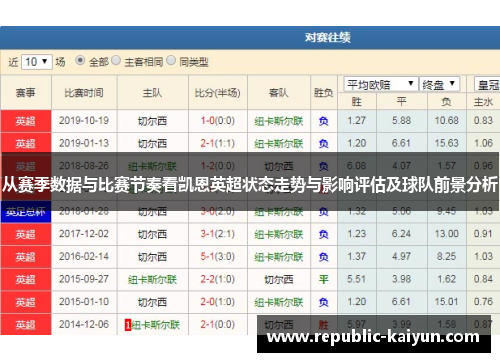
Task: Click the date 2015-09-27
Action: (x=84, y=279)
